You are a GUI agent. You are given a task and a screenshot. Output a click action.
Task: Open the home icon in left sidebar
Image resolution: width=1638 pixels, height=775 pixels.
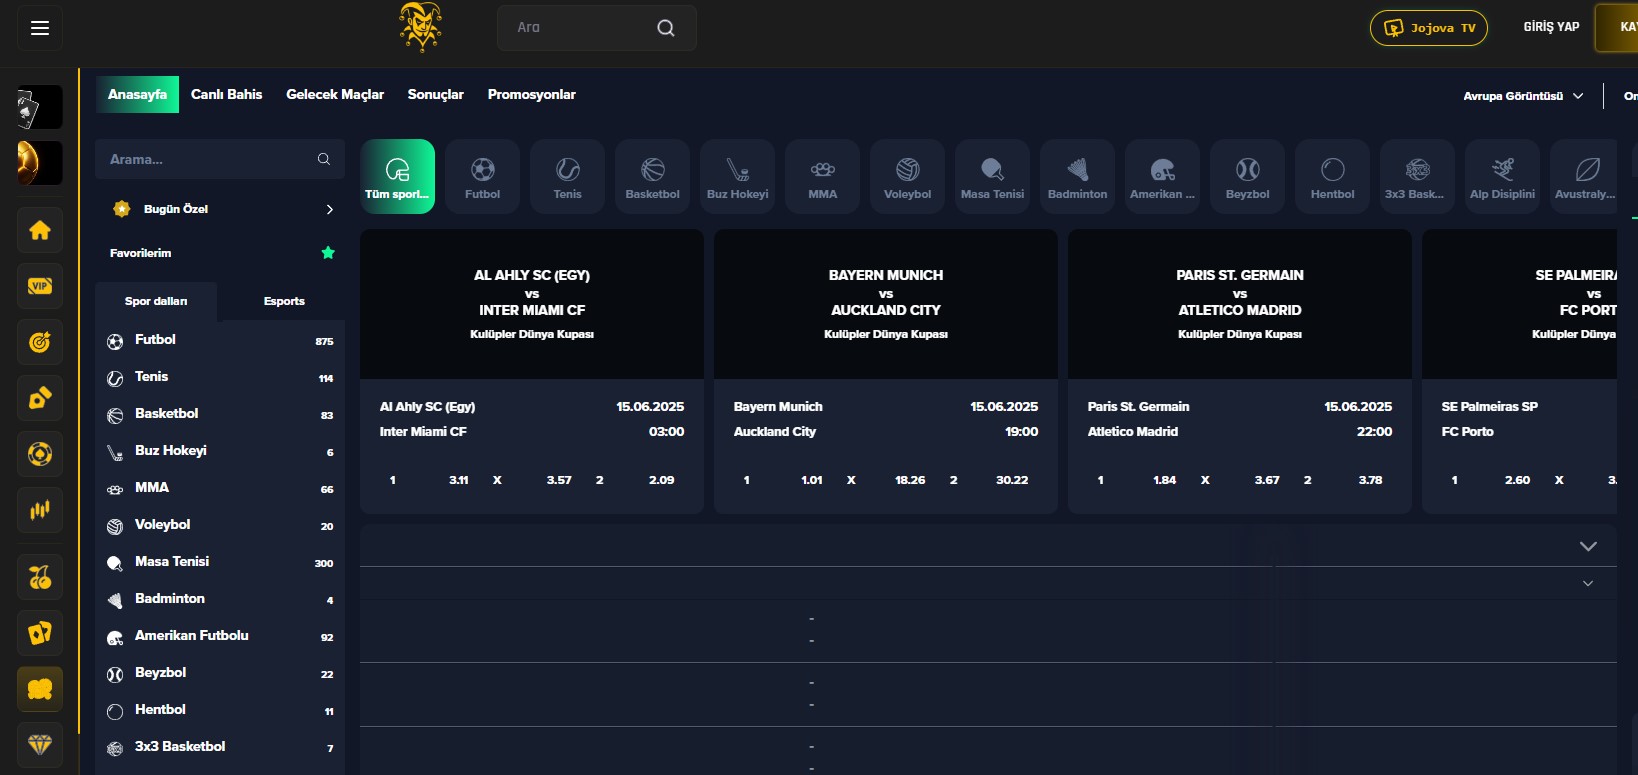[40, 231]
